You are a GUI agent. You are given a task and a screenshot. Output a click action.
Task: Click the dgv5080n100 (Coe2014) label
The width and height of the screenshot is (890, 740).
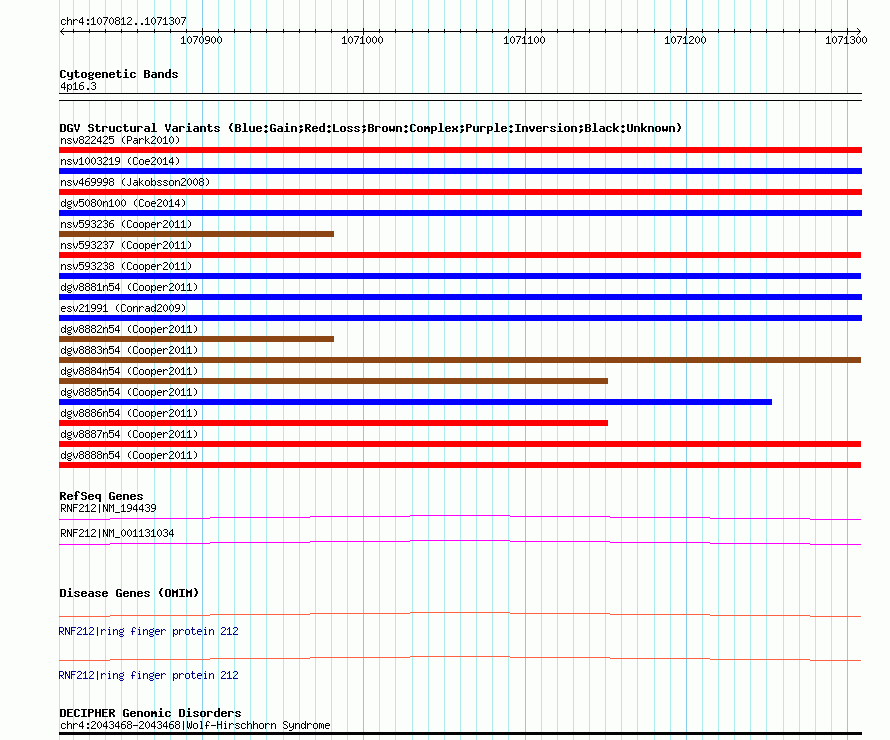tap(123, 203)
